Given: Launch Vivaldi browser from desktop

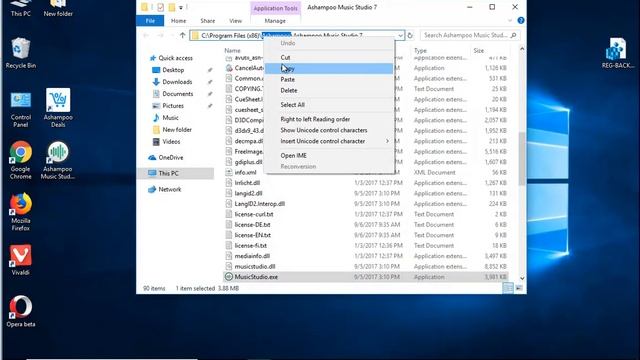Looking at the screenshot, I should (x=20, y=260).
